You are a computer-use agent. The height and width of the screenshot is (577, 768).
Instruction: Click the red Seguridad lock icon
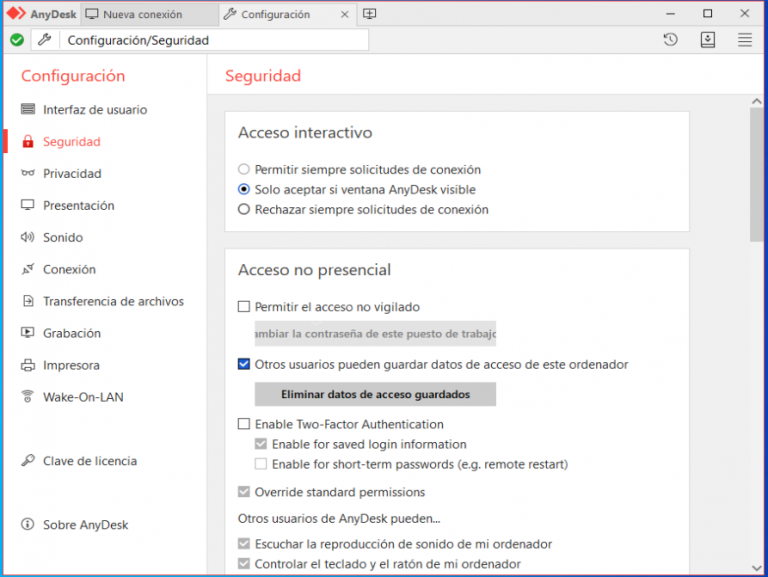[28, 142]
